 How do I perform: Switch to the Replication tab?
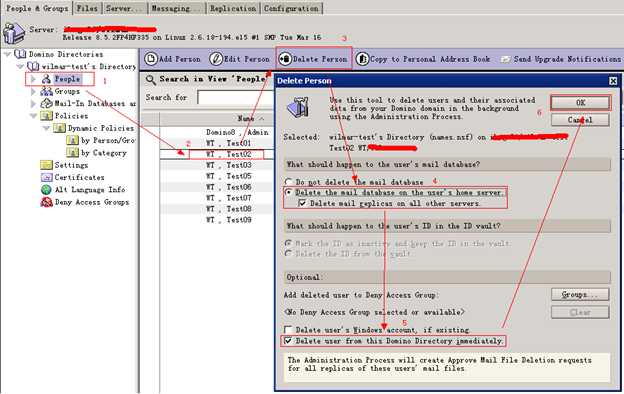(233, 8)
